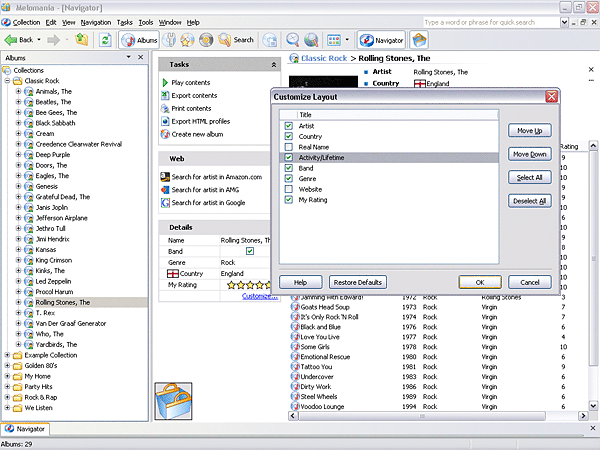The width and height of the screenshot is (600, 450).
Task: Click the artist icon beside Led Zeppelin
Action: tap(29, 281)
